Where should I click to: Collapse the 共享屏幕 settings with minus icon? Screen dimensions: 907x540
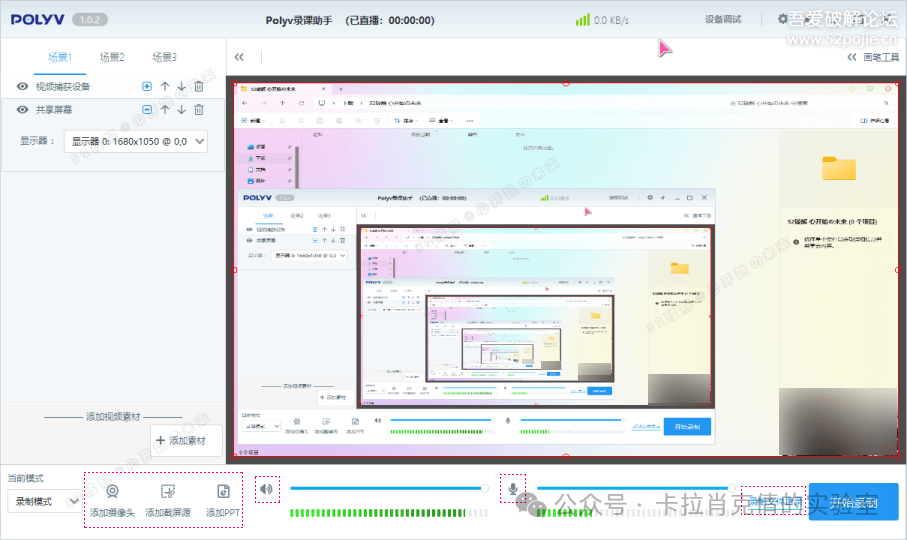147,110
